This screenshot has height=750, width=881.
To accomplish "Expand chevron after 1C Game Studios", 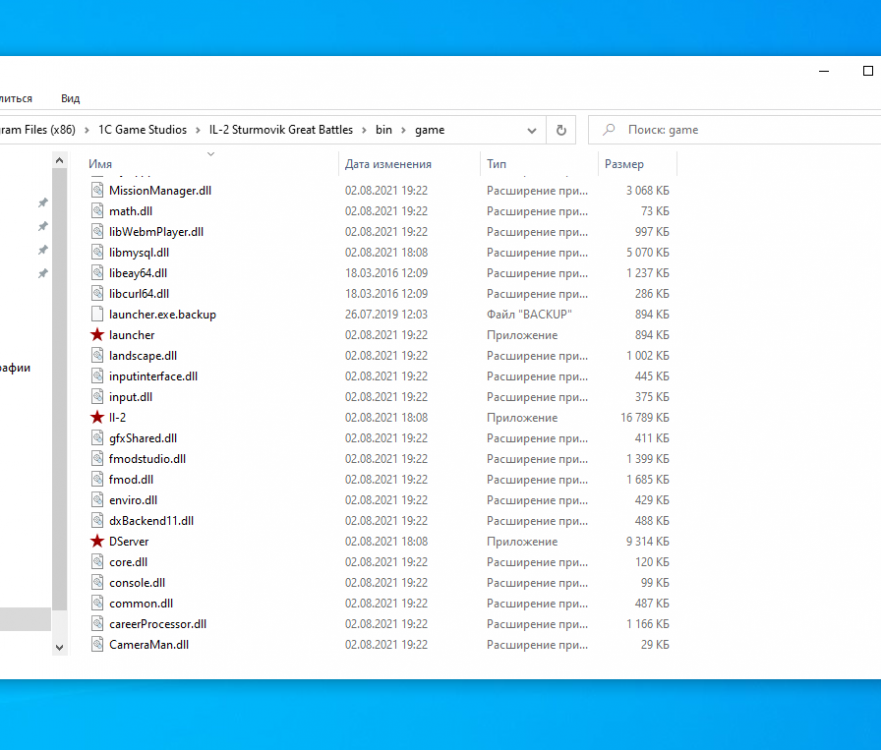I will click(x=198, y=130).
